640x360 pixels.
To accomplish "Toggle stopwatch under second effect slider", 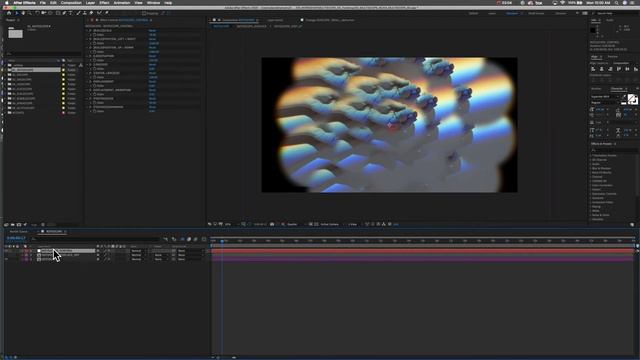I will [95, 43].
